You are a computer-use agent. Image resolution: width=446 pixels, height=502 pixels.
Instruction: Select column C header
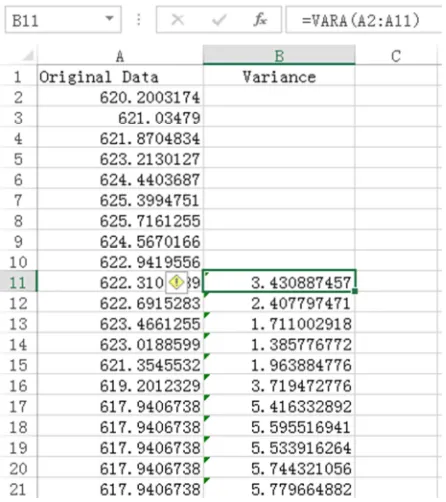[x=396, y=56]
